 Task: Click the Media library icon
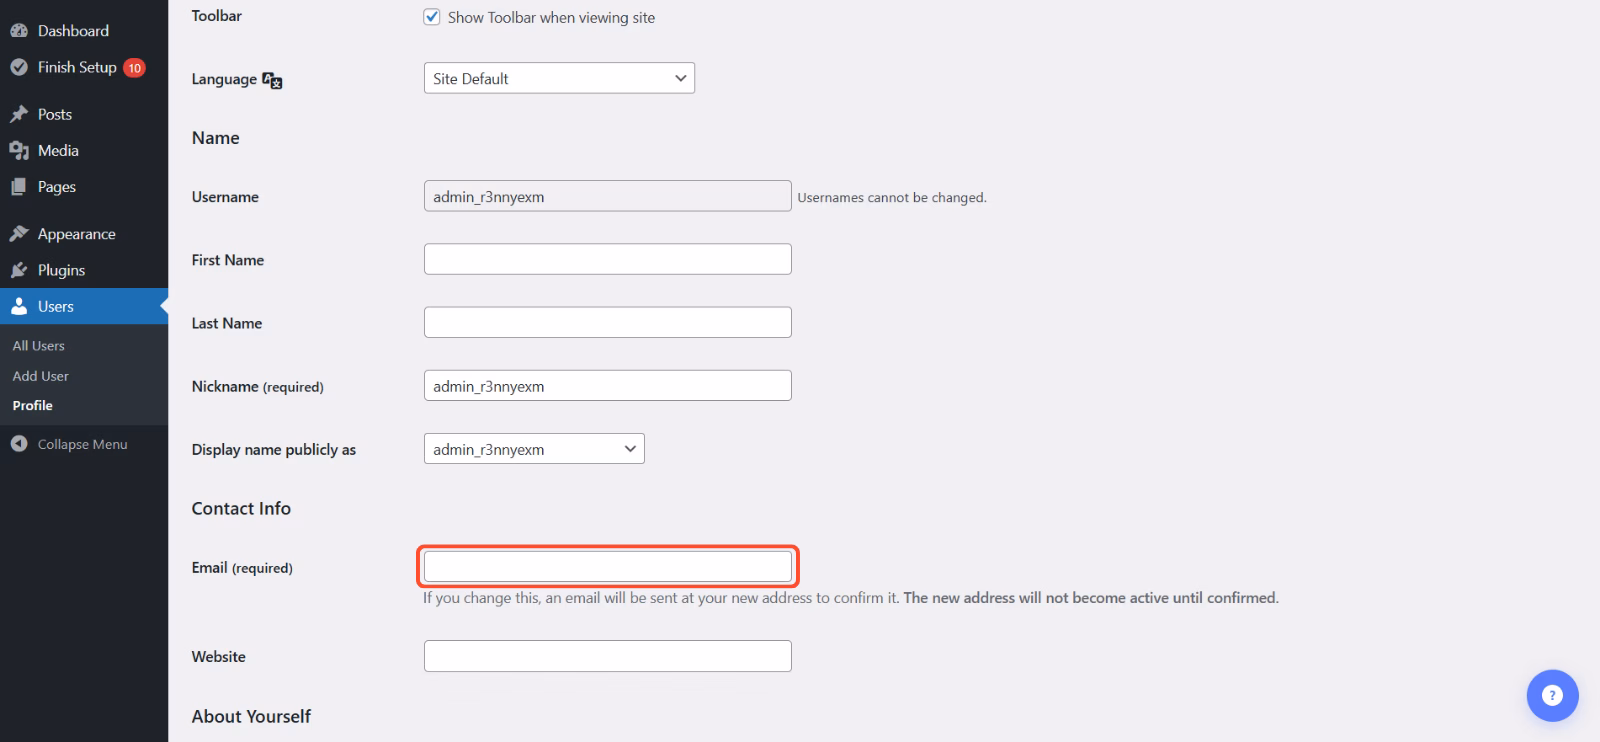click(18, 151)
